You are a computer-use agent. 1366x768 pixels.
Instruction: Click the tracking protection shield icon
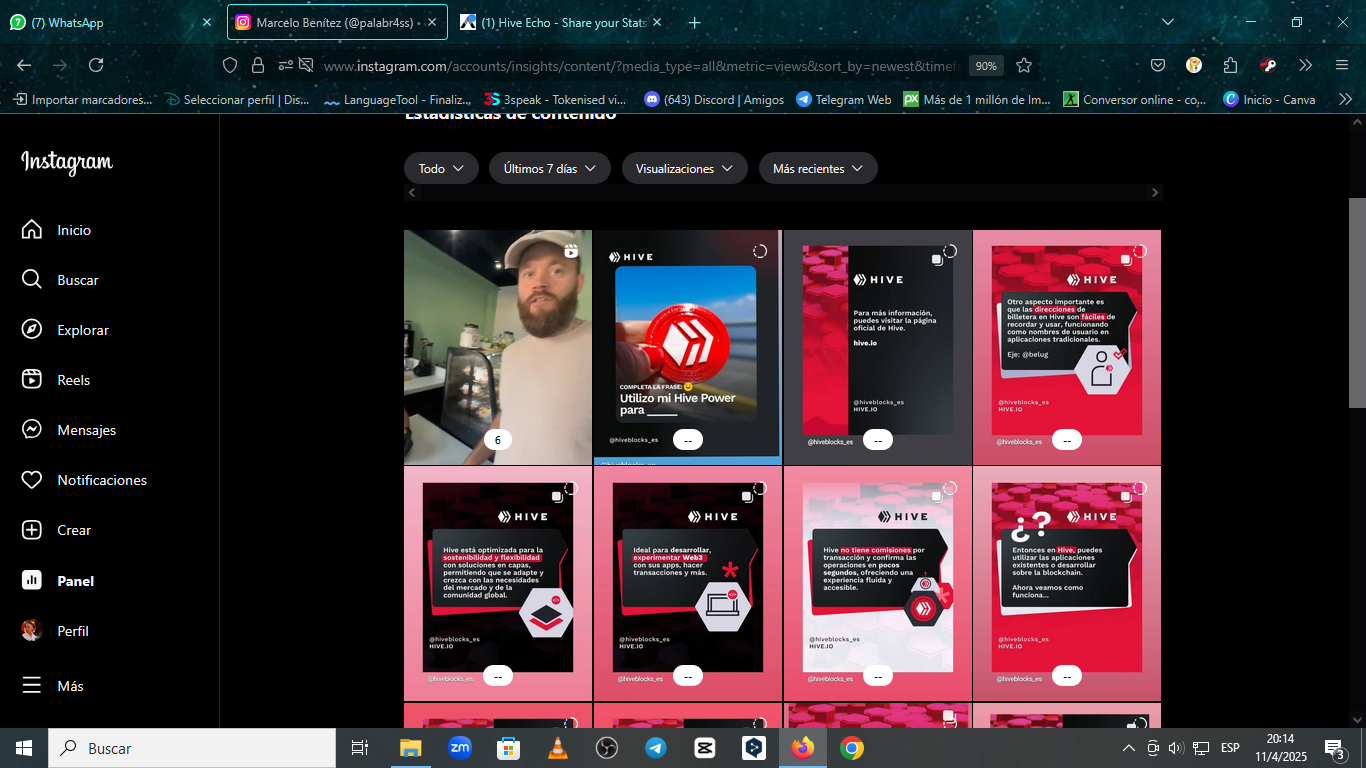click(x=230, y=65)
